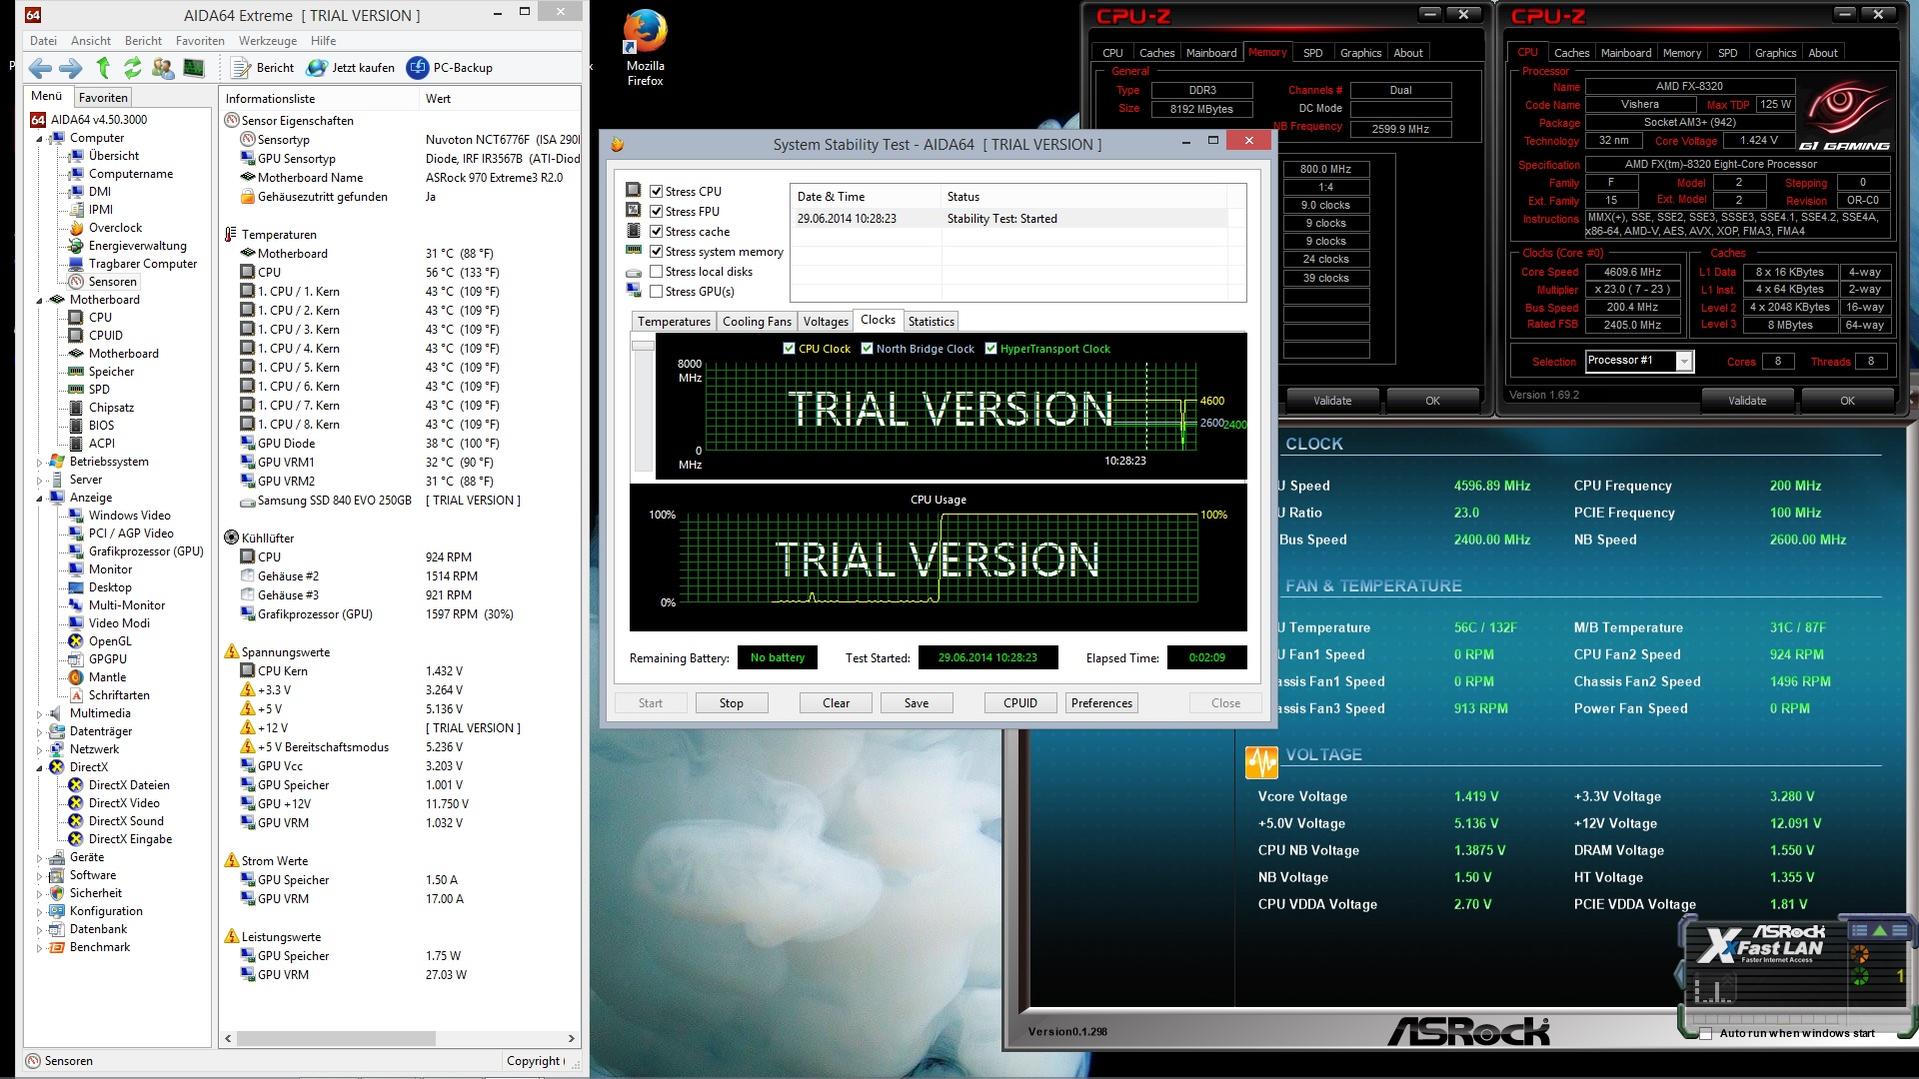Select Schriftarten under Anzeige tree
This screenshot has width=1919, height=1079.
pyautogui.click(x=119, y=696)
